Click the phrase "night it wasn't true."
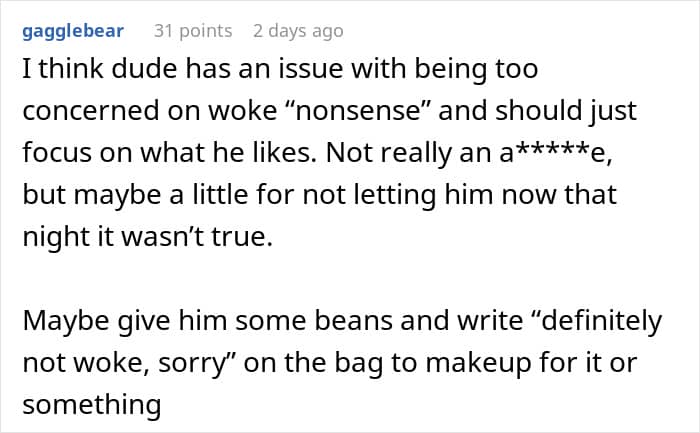 click(147, 237)
